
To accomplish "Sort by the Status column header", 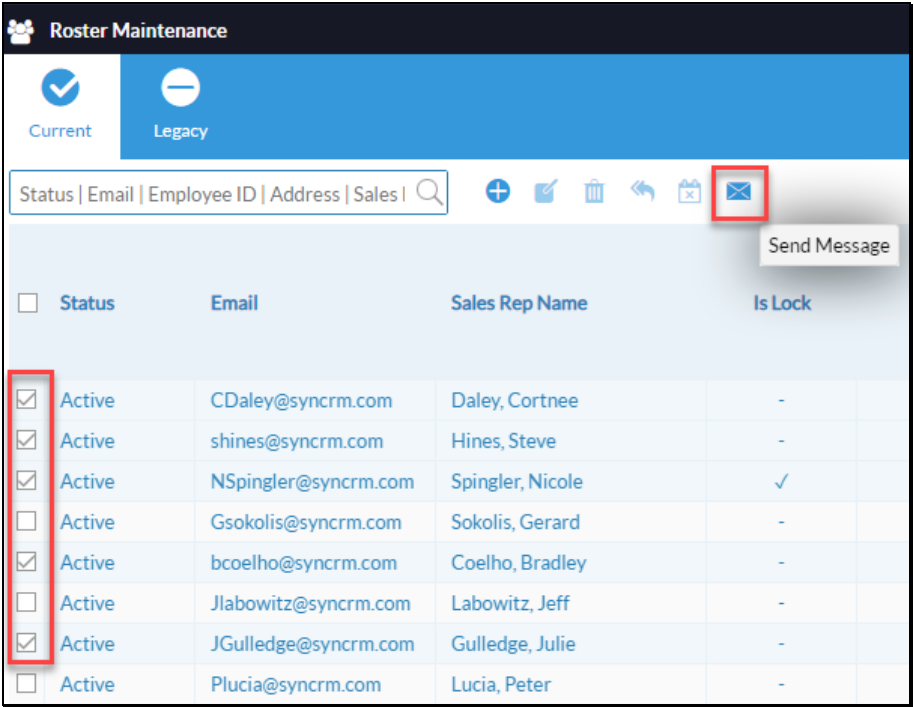I will pyautogui.click(x=87, y=303).
